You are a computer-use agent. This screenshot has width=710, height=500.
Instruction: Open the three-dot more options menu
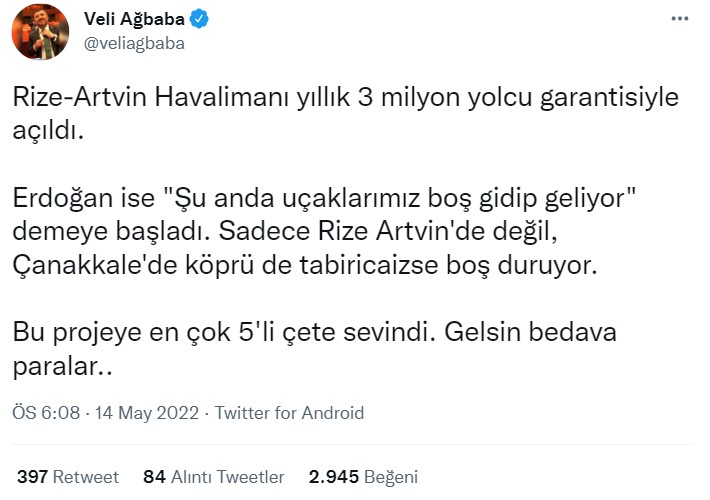tap(680, 20)
